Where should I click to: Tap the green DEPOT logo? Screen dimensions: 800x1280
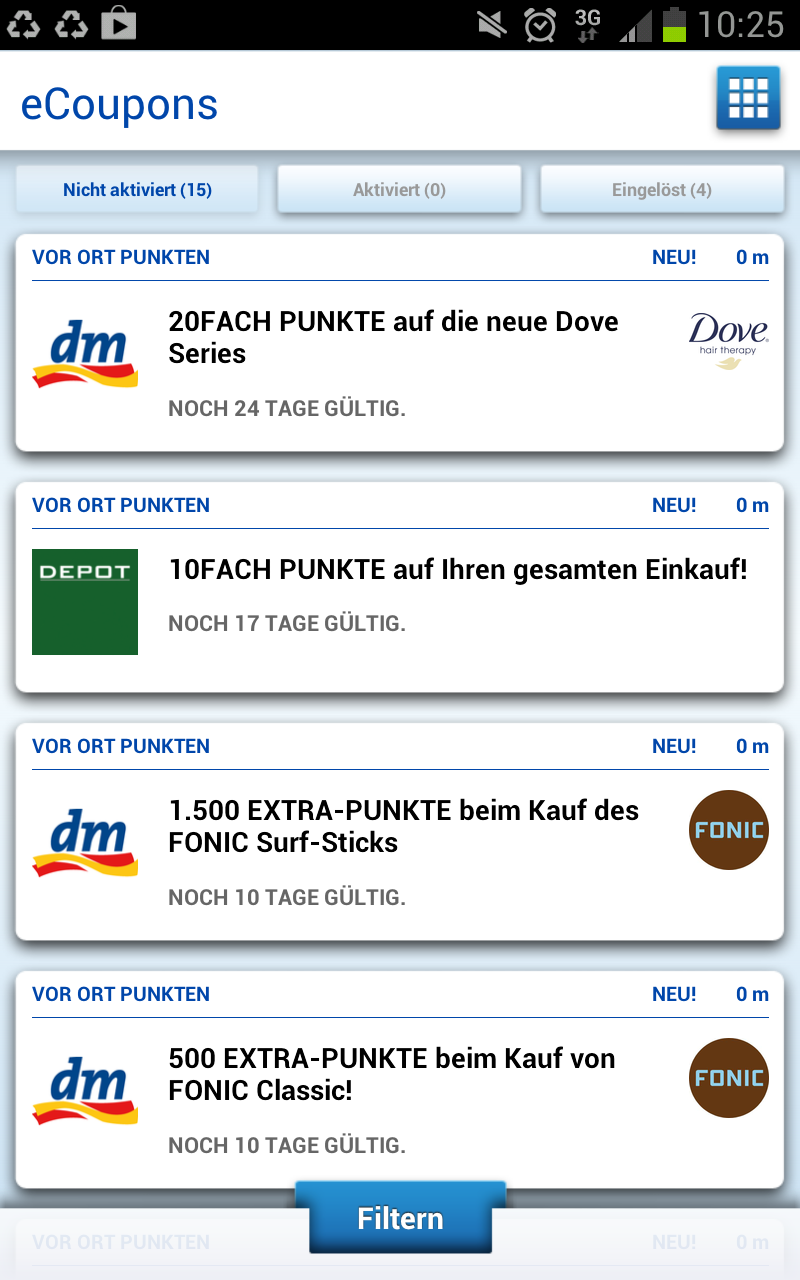point(85,602)
